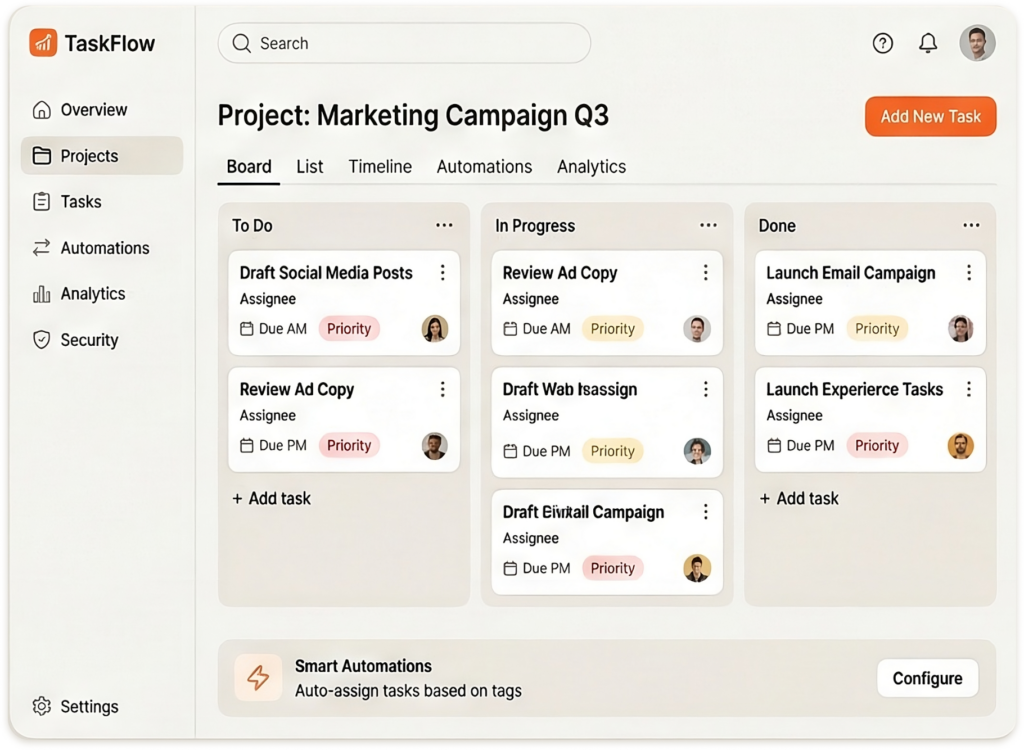This screenshot has width=1024, height=750.
Task: Open the user profile avatar
Action: click(977, 43)
